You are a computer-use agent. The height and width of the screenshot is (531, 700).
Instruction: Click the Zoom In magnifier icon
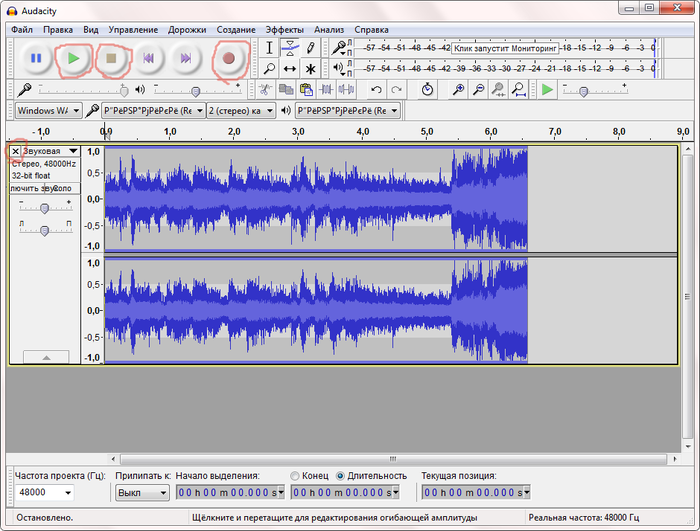click(458, 90)
